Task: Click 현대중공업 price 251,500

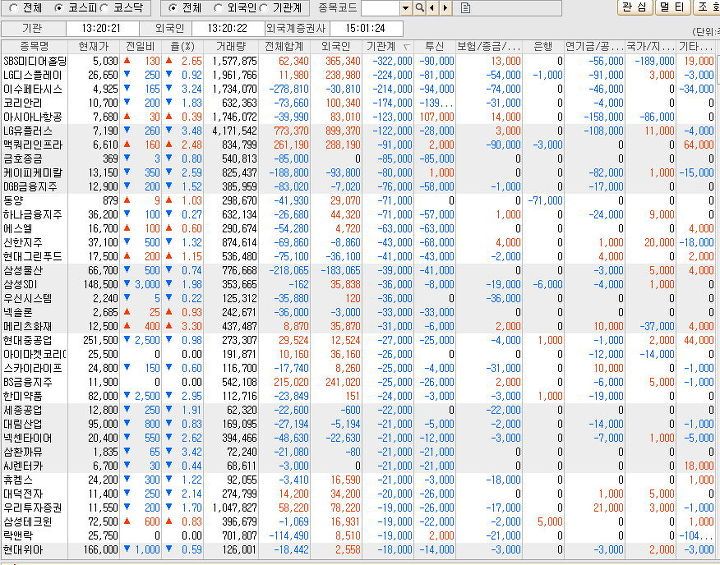Action: 101,340
